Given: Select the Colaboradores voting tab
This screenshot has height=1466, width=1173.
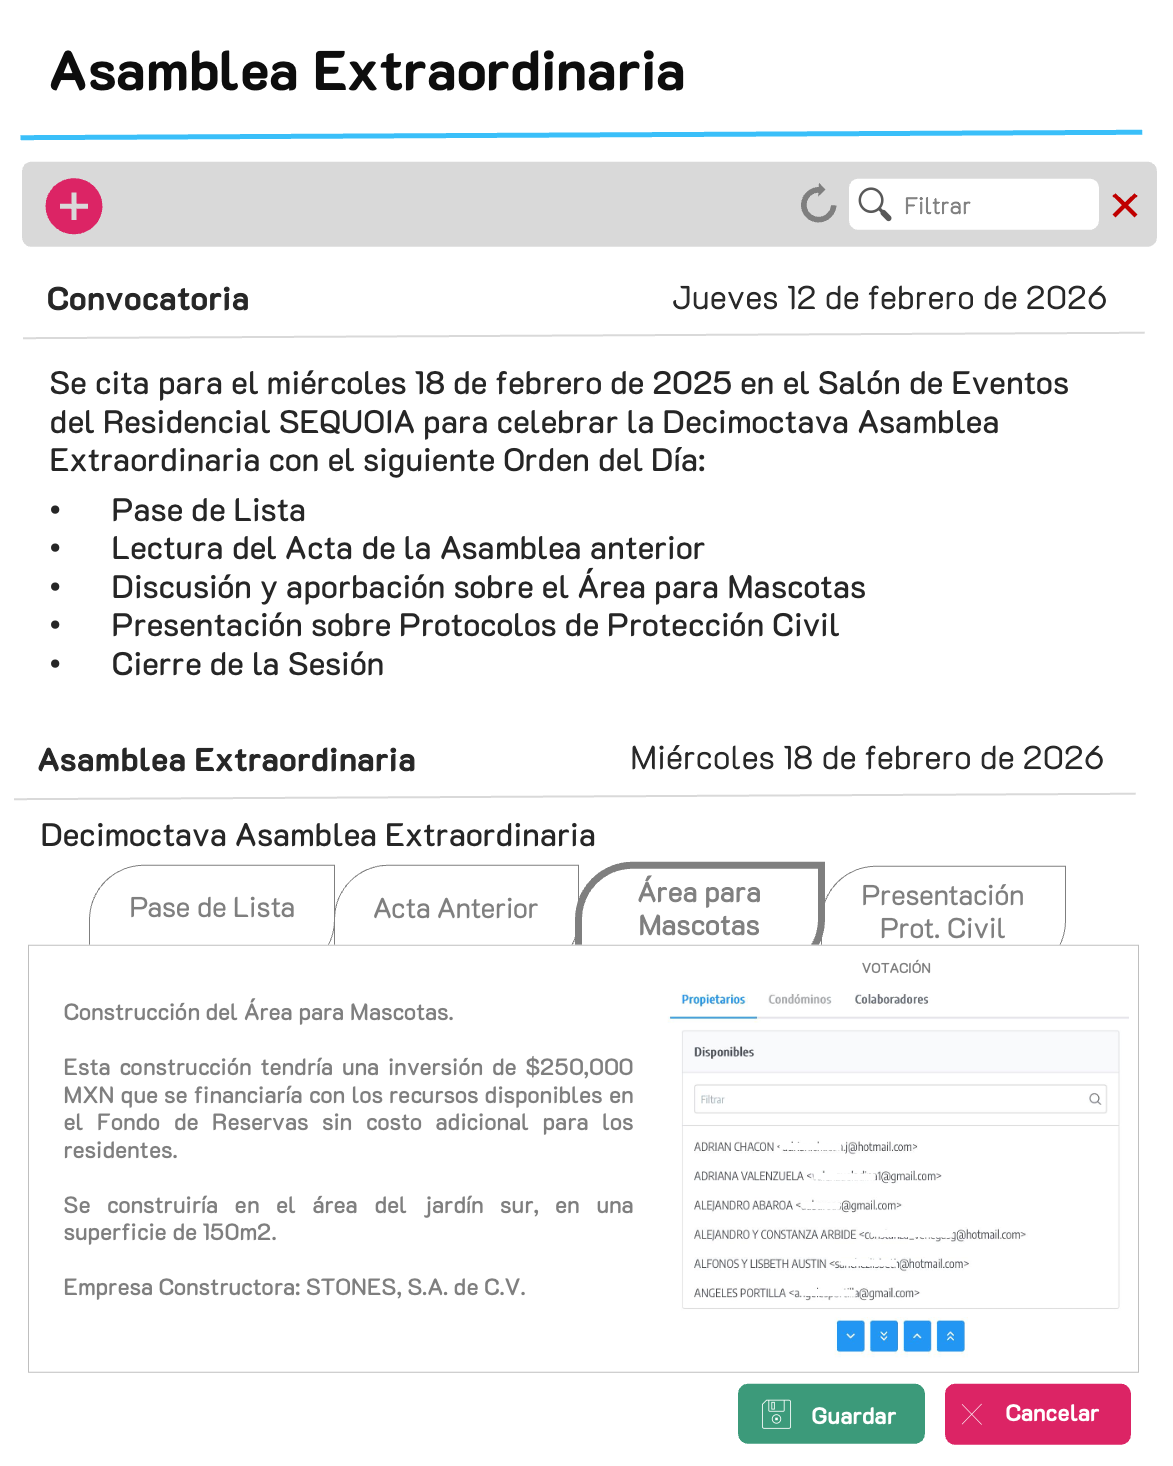Looking at the screenshot, I should (891, 999).
